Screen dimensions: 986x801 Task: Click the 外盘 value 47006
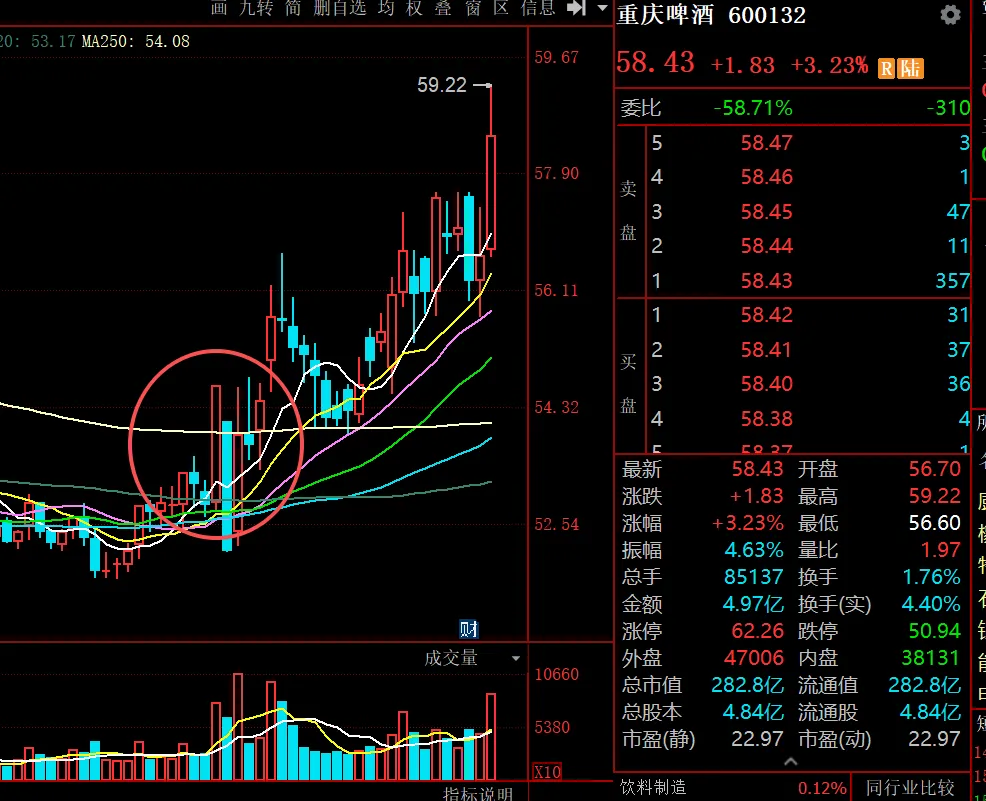tap(753, 658)
